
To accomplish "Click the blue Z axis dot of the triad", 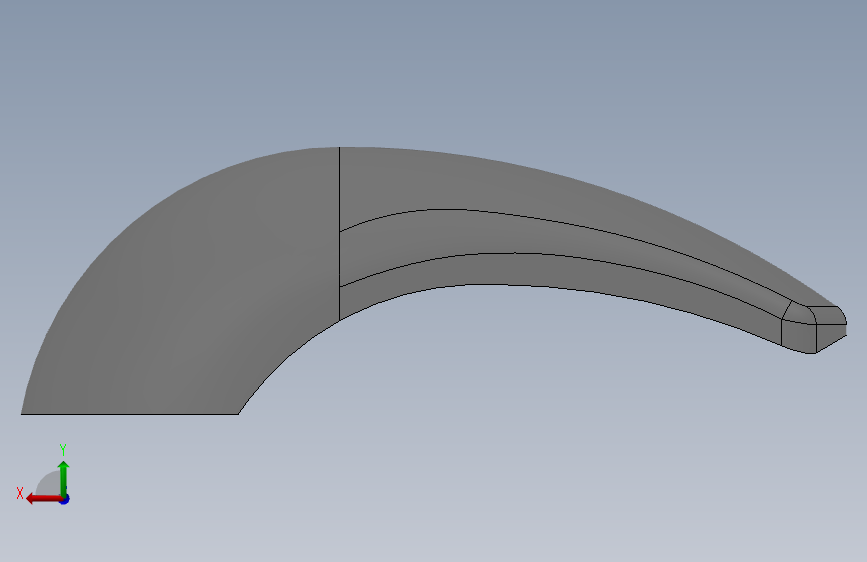I will pos(65,499).
